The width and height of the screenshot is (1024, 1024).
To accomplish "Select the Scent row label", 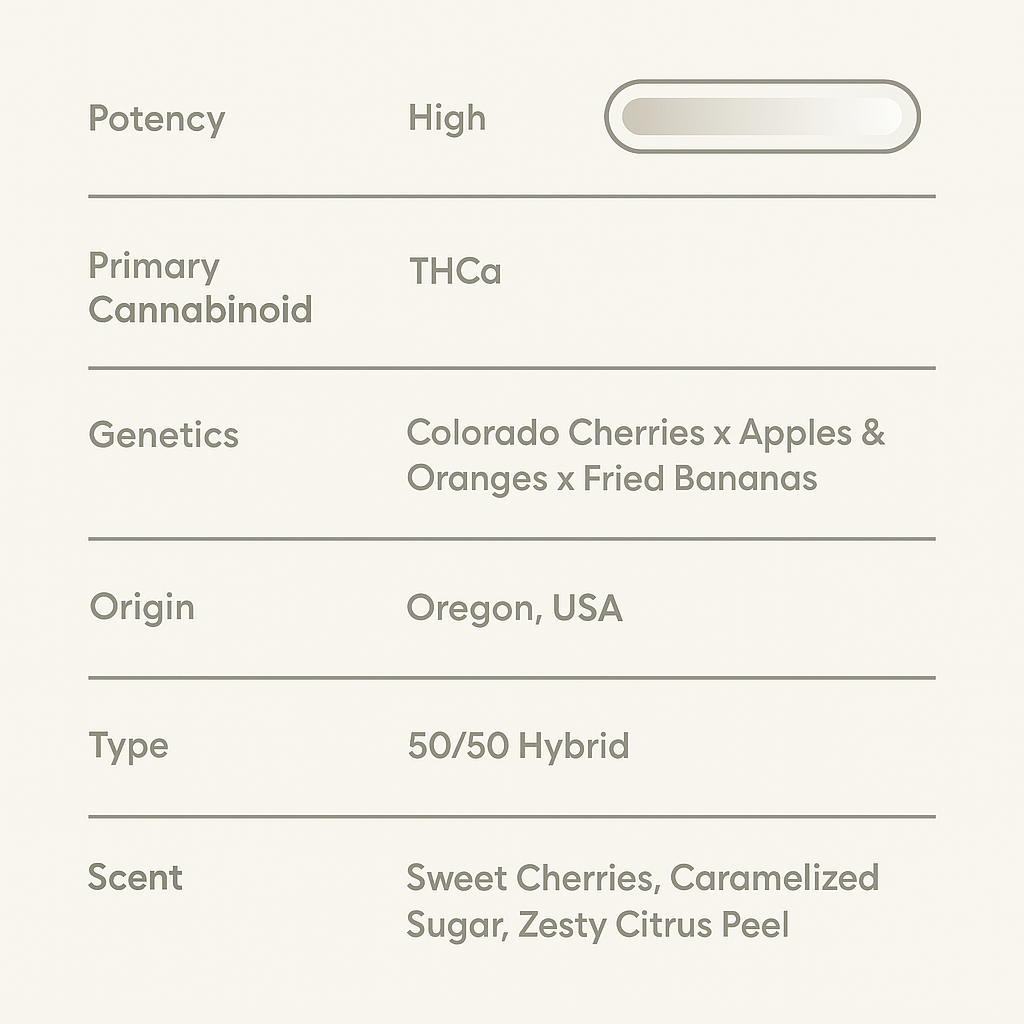I will point(135,878).
